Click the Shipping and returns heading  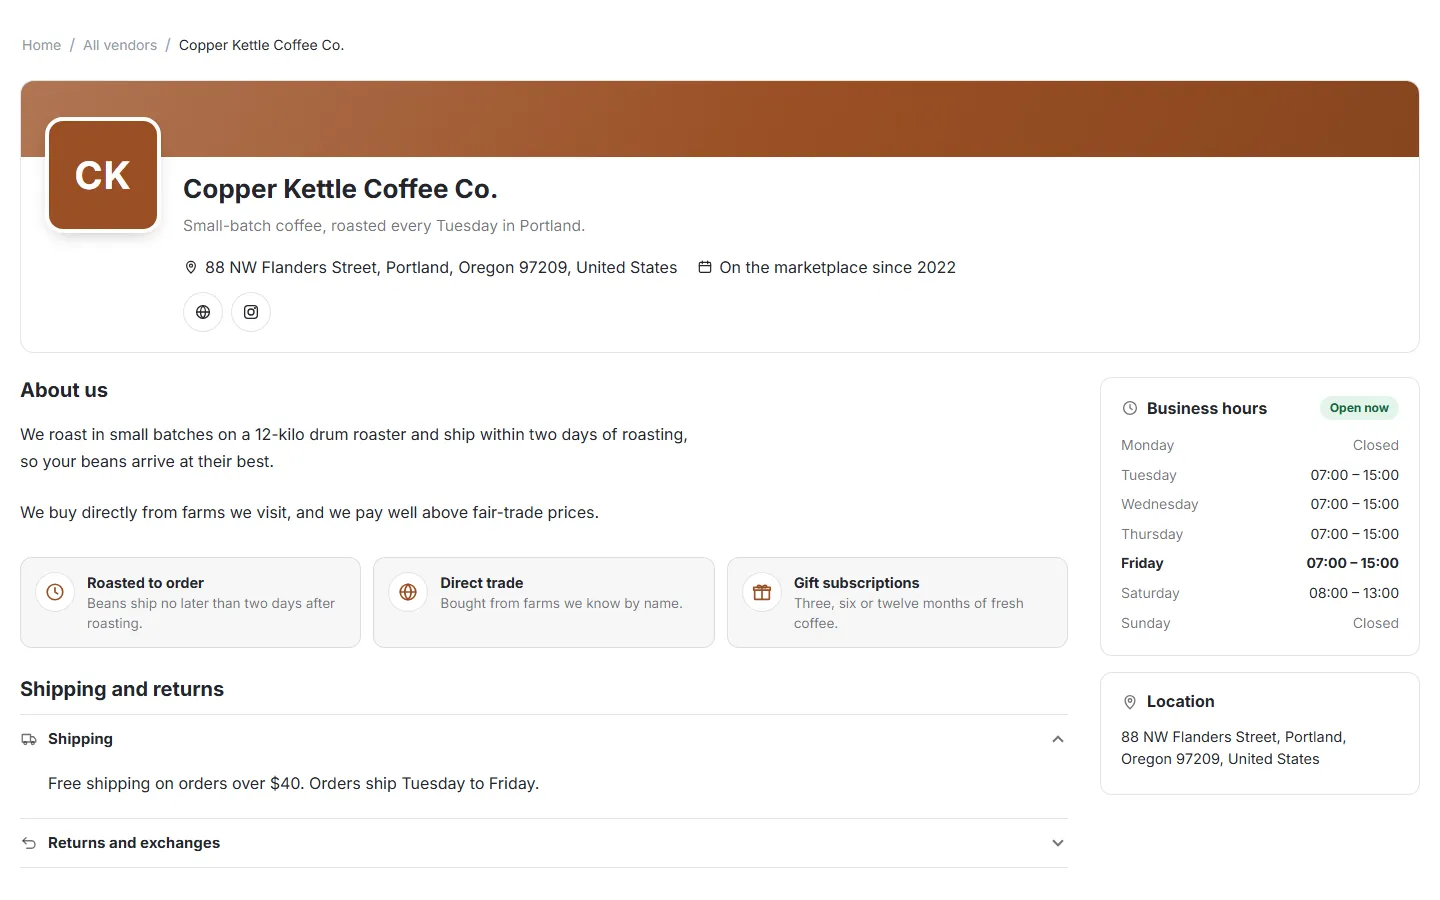(x=122, y=689)
